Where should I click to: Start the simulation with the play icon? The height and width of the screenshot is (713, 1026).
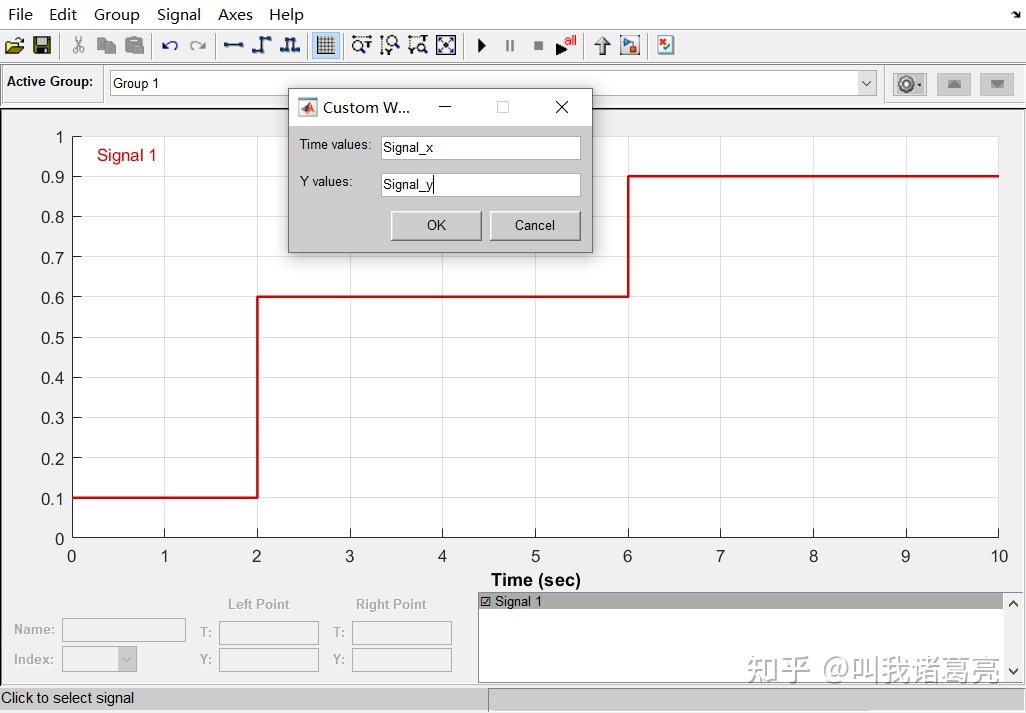[481, 45]
